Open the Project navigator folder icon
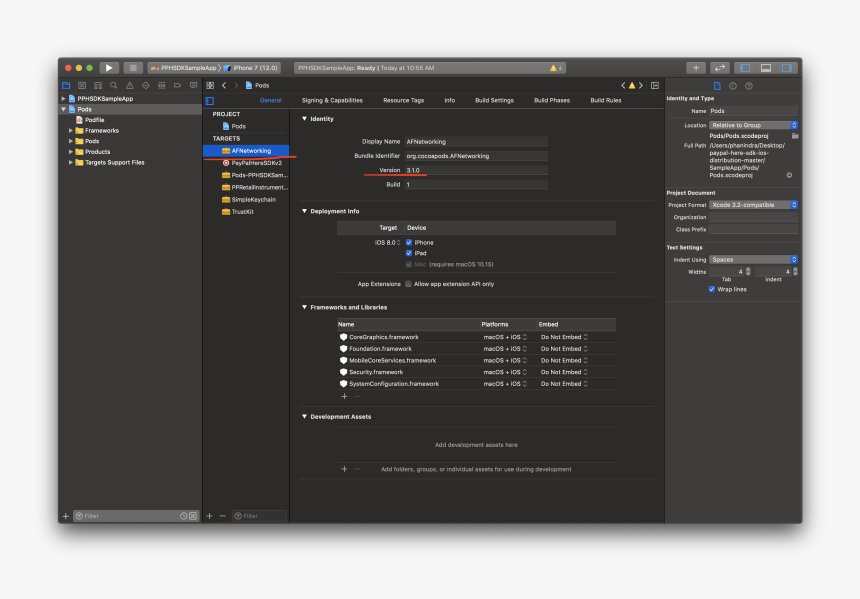 (66, 86)
